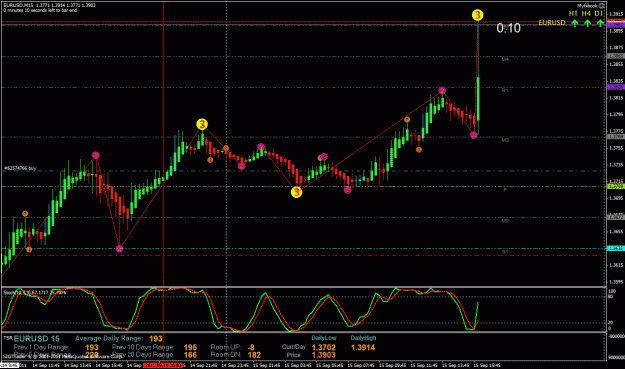The image size is (625, 369).
Task: Click the green H1 trend arrow
Action: (574, 23)
